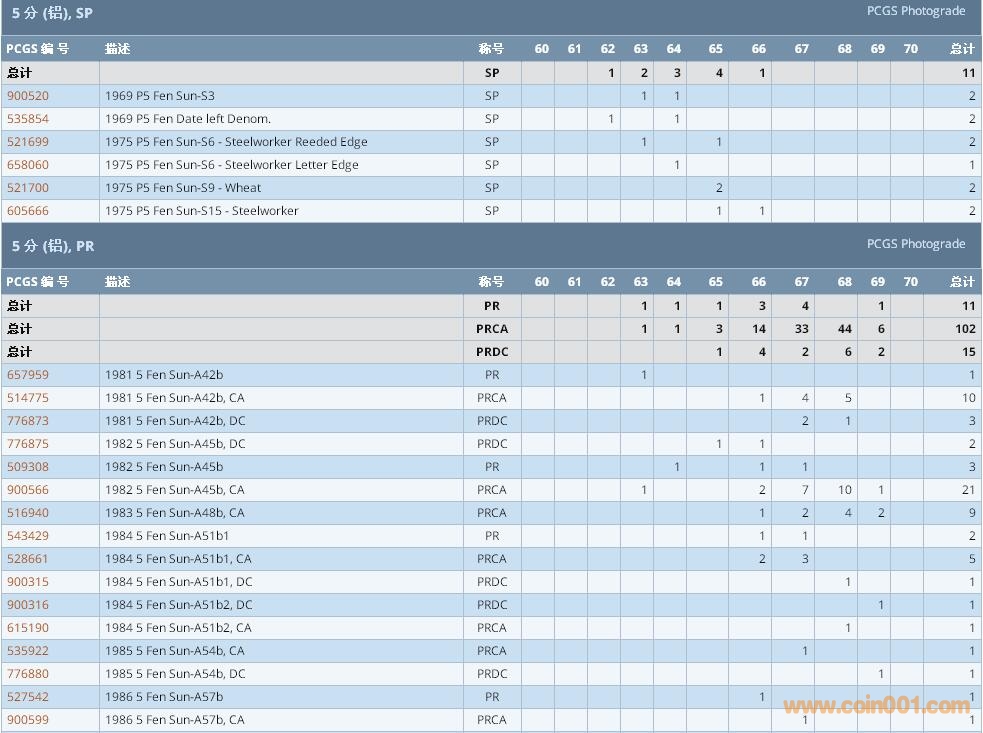Viewport: 983px width, 733px height.
Task: Click grade 68 count for 1983 Sun-A48b, CA
Action: coord(848,513)
